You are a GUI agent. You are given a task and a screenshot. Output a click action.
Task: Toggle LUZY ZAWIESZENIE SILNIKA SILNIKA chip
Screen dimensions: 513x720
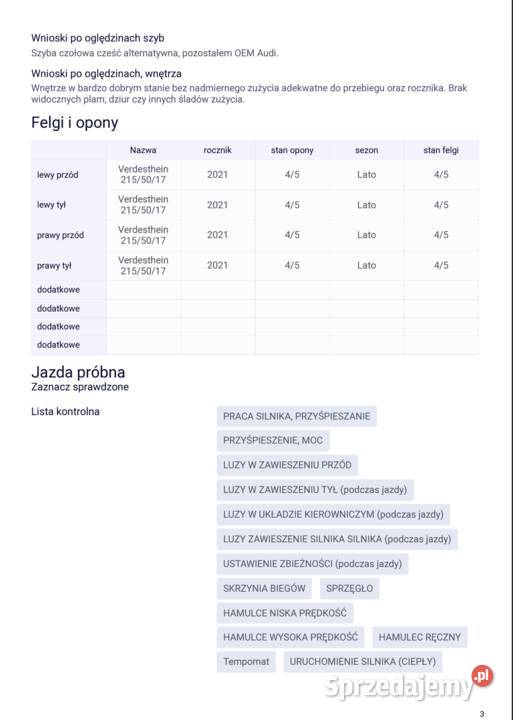(x=337, y=539)
